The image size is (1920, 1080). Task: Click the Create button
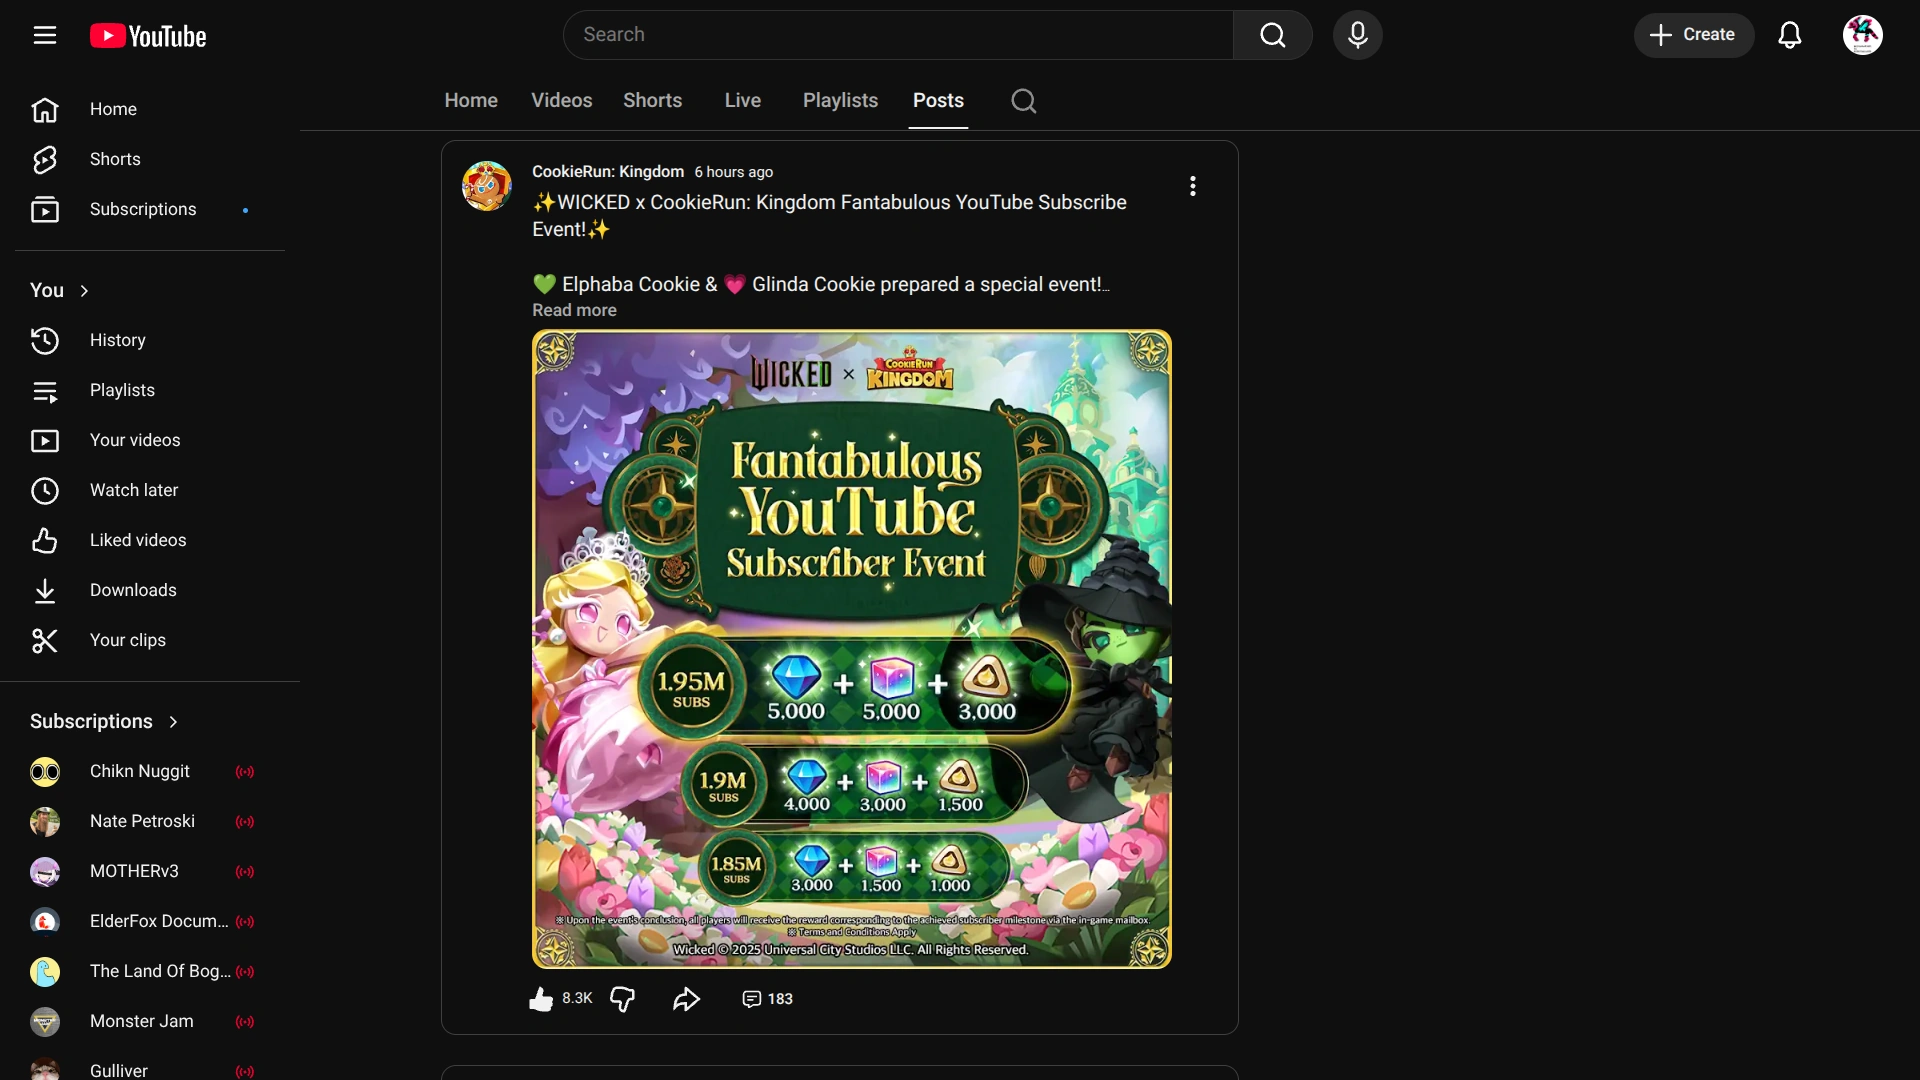point(1693,35)
